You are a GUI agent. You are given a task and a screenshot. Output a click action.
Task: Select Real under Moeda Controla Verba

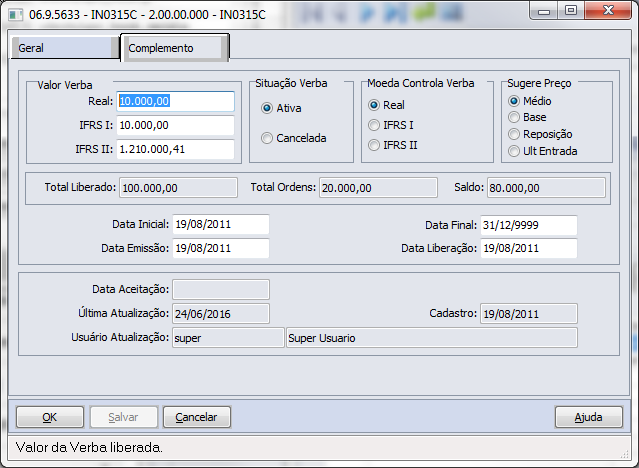tap(386, 105)
